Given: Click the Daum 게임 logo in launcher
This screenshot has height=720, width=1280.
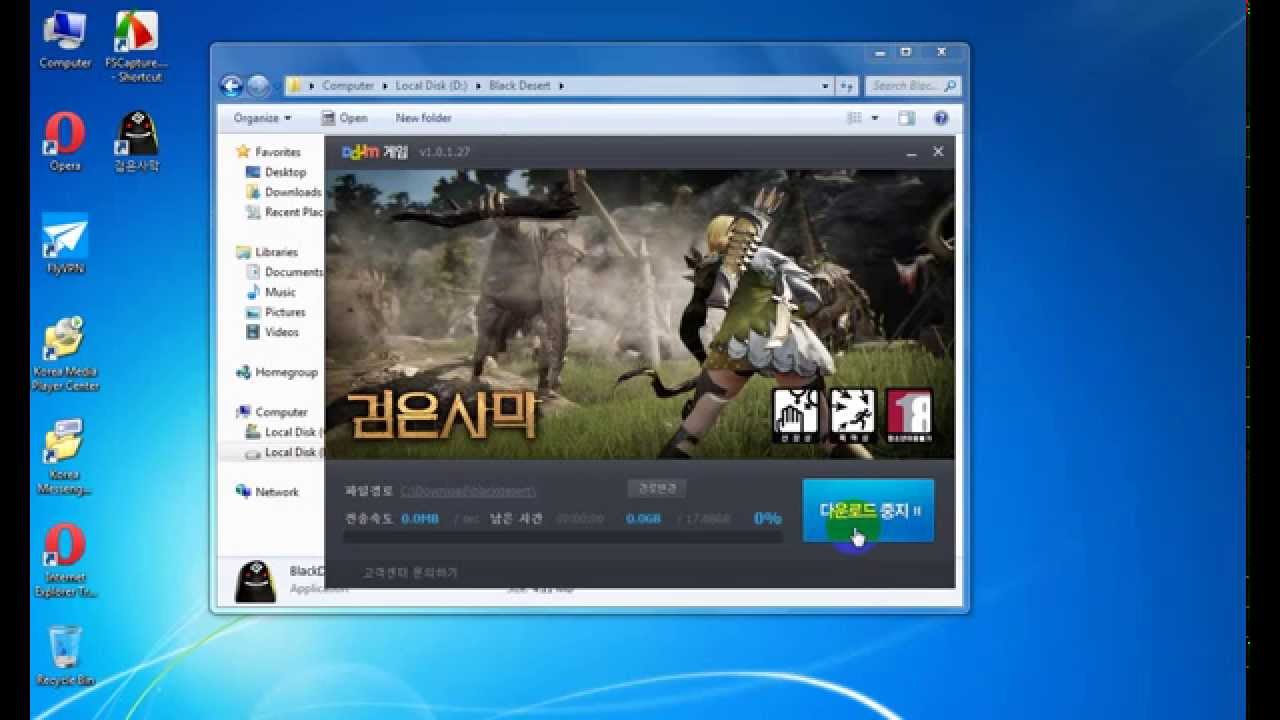Looking at the screenshot, I should point(375,152).
